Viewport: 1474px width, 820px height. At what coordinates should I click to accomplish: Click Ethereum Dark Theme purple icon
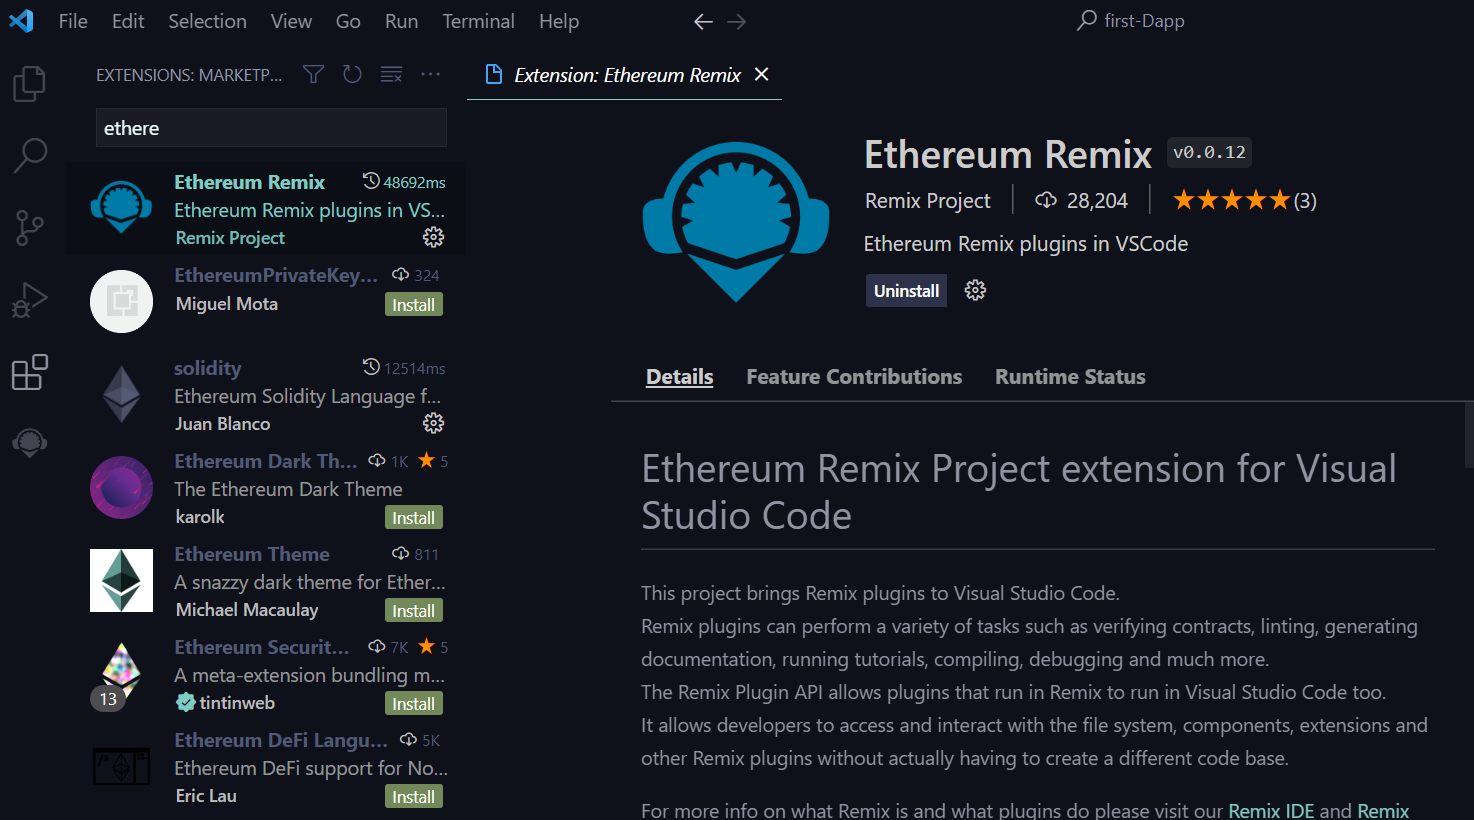(x=121, y=487)
